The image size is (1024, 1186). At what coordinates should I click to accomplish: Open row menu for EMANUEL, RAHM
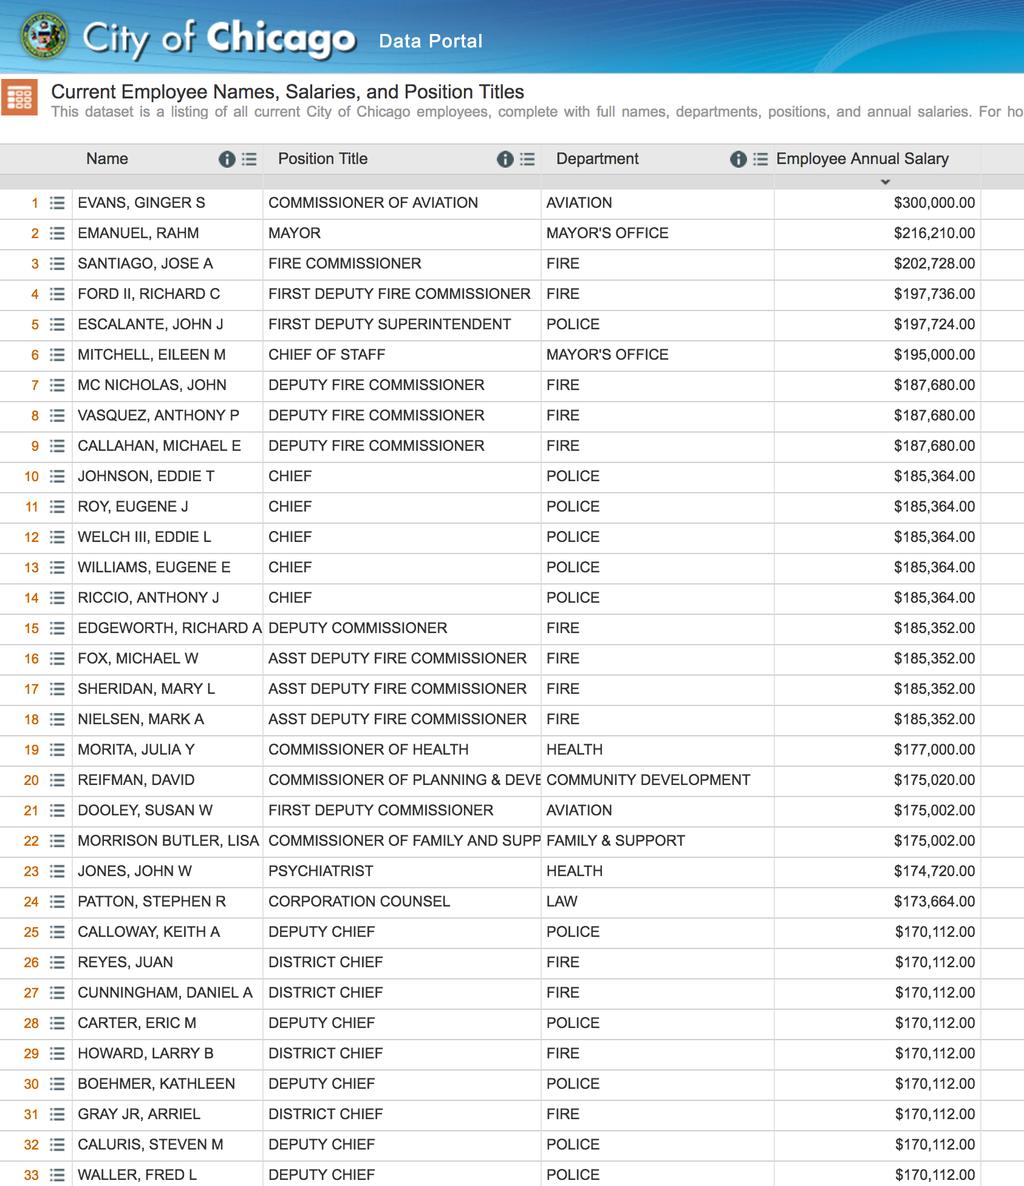coord(57,233)
